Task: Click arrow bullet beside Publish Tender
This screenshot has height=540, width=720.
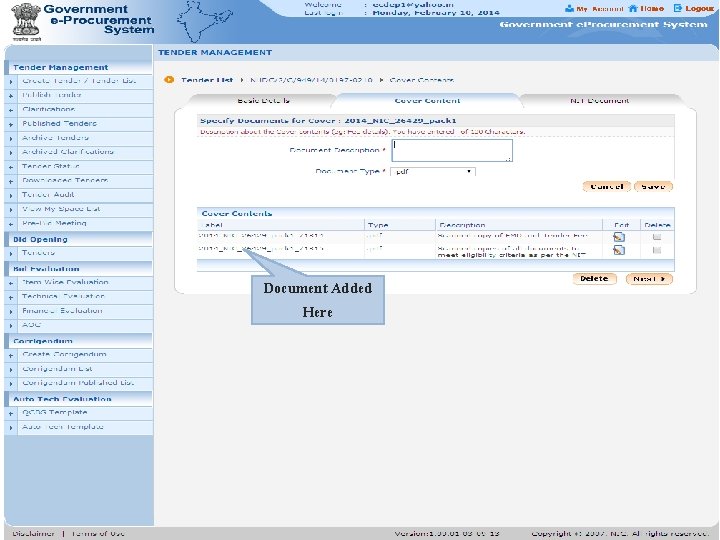Action: [x=11, y=96]
